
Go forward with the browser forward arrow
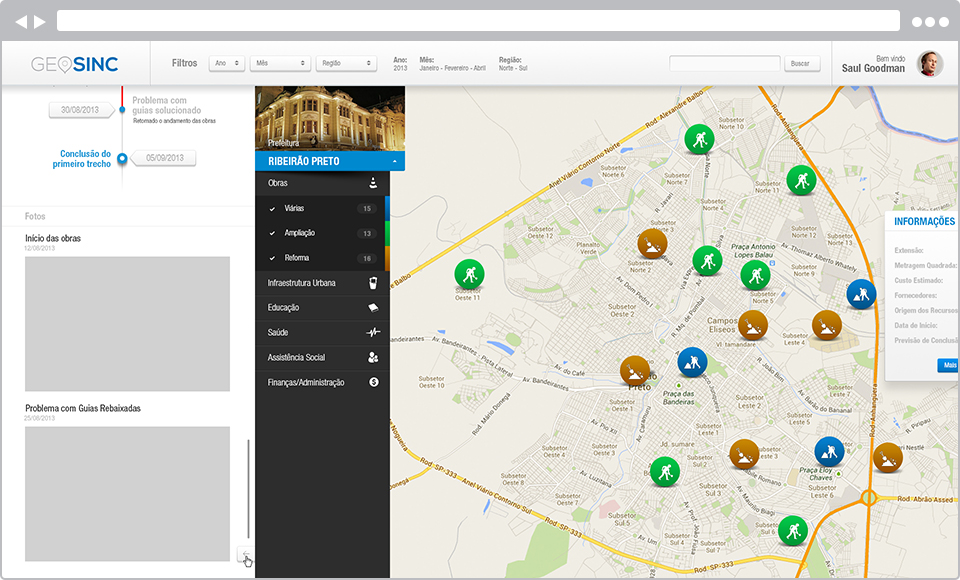point(40,22)
